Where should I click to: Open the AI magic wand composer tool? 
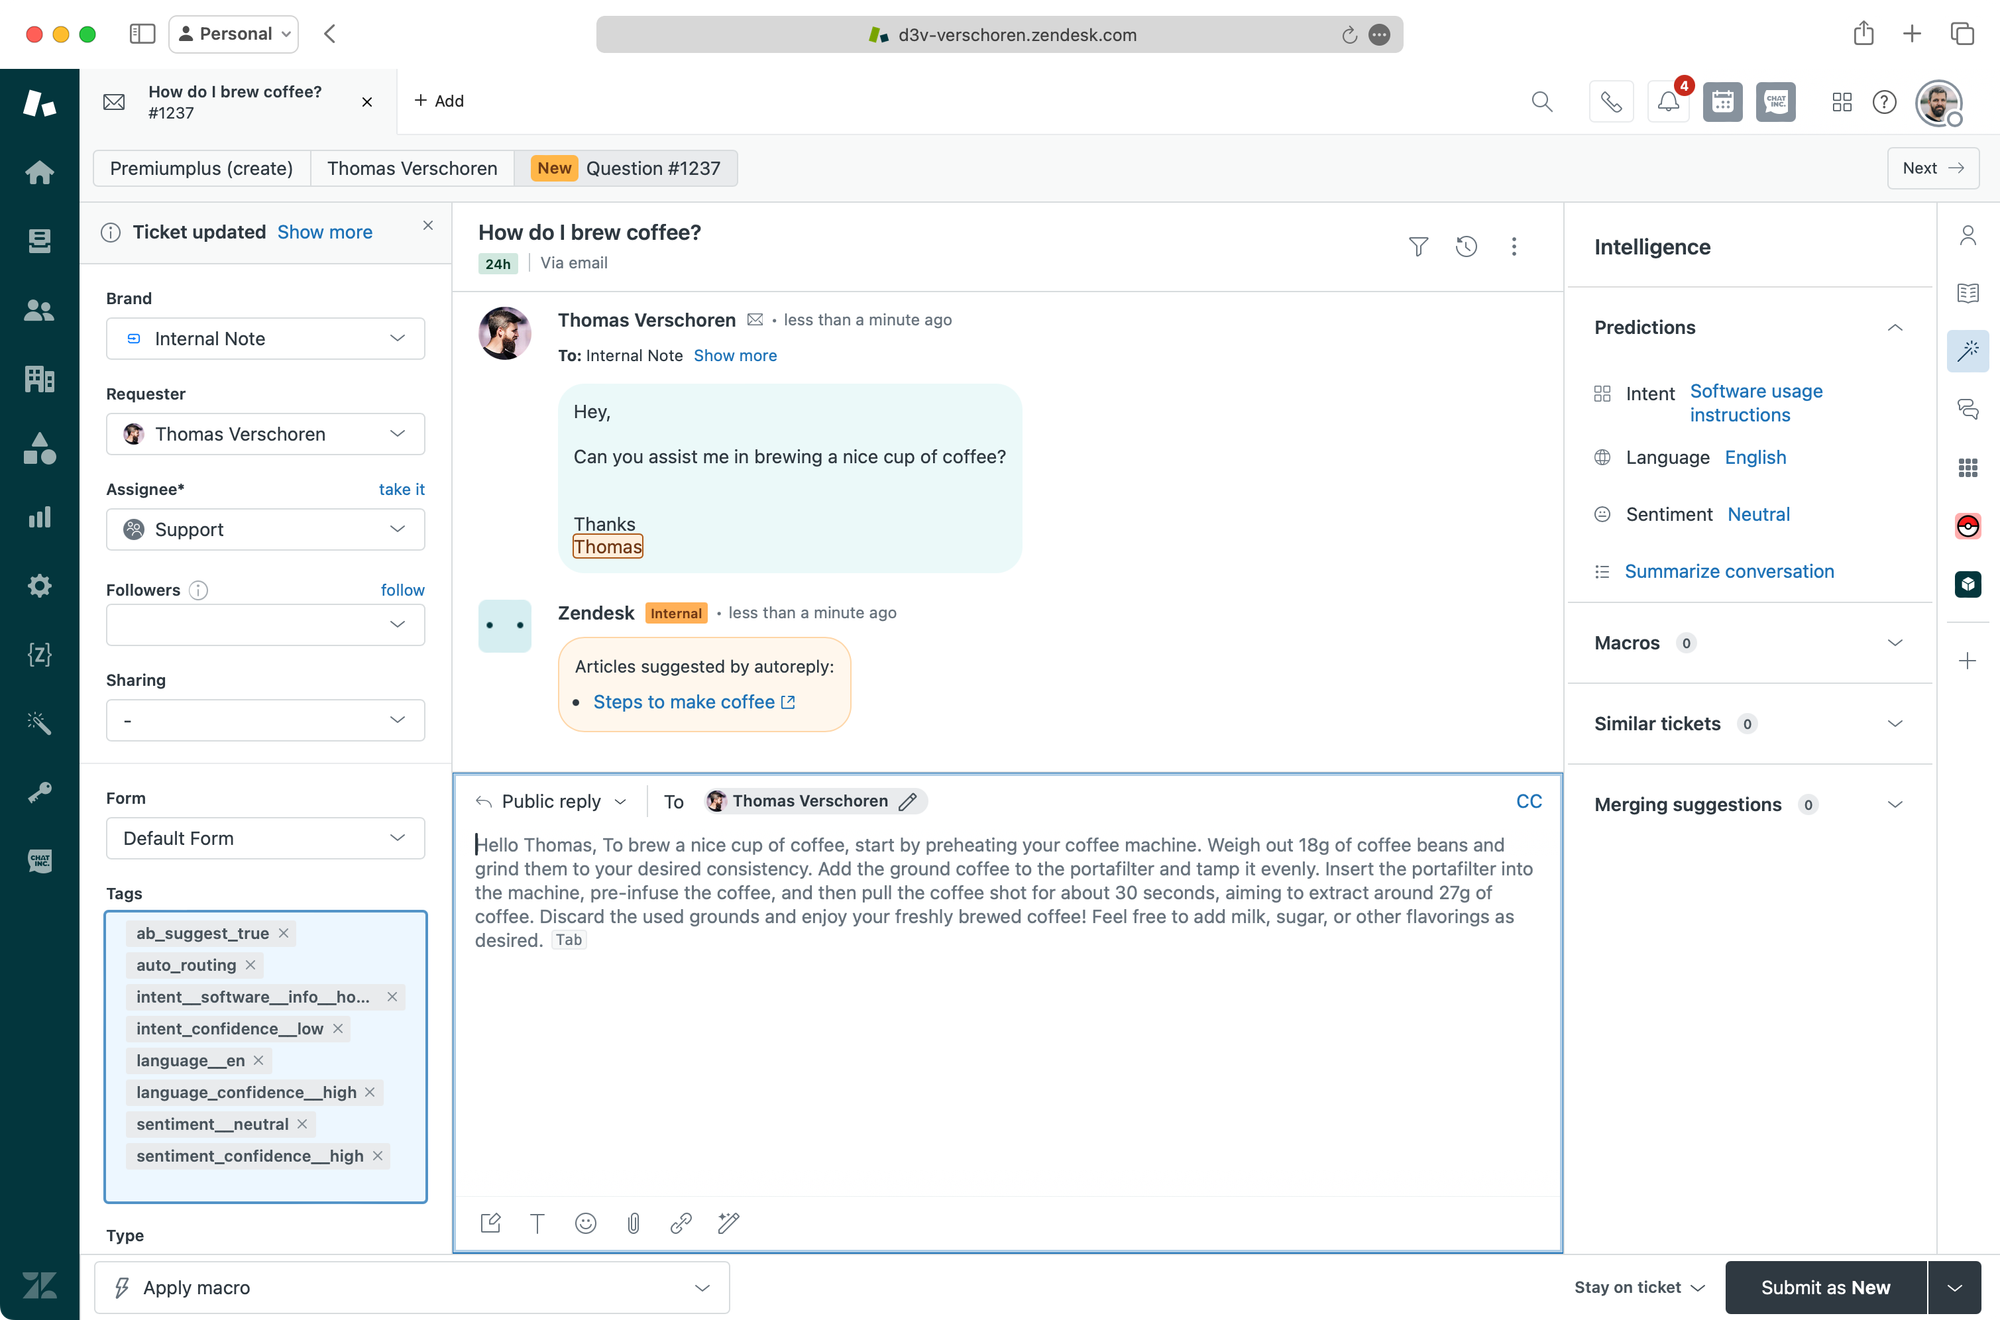click(729, 1223)
